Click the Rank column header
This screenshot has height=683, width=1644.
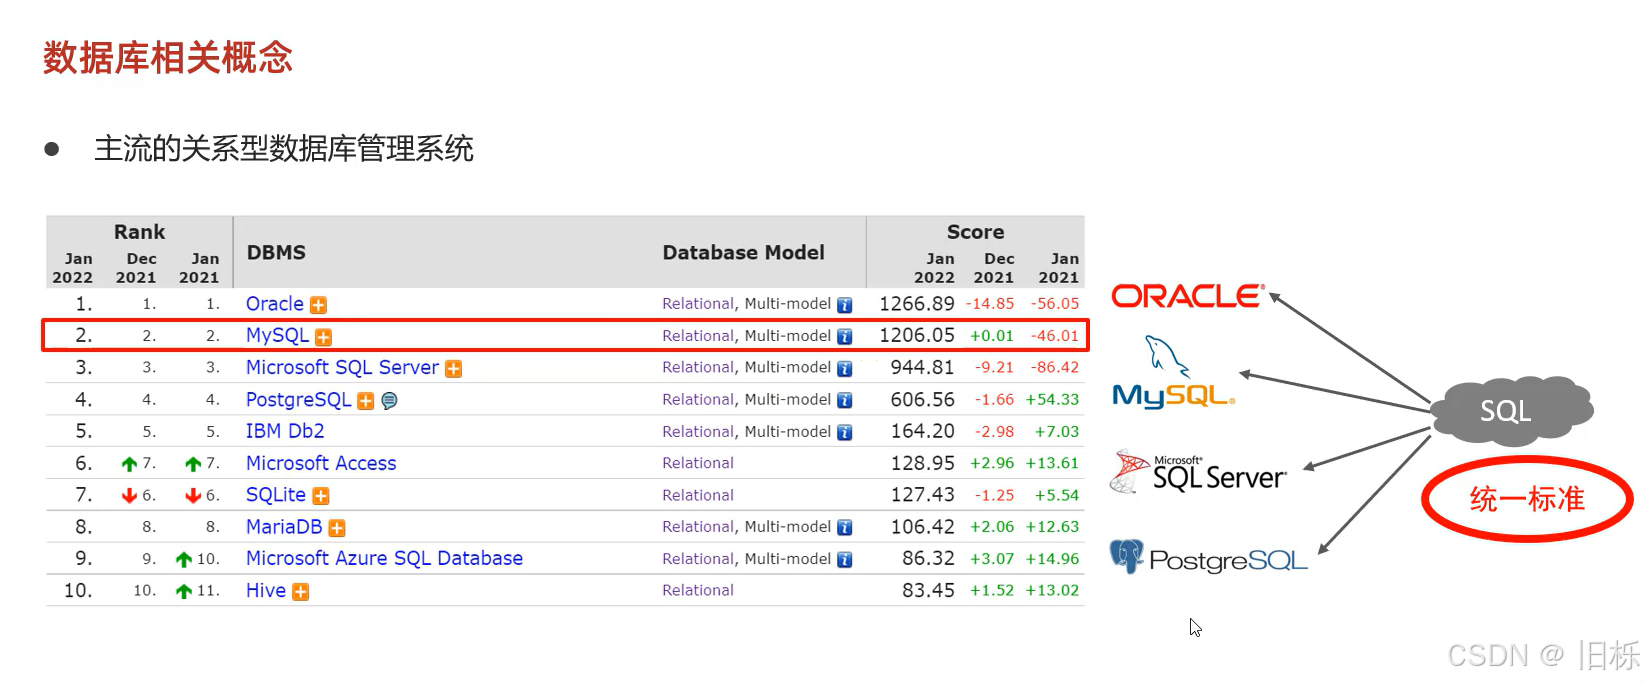coord(139,232)
